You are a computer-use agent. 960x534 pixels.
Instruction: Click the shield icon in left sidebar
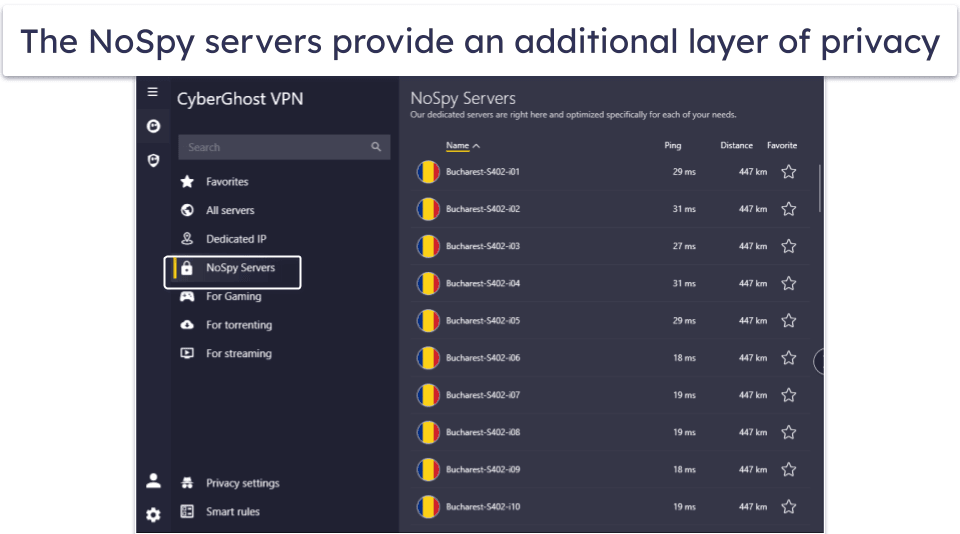(153, 160)
